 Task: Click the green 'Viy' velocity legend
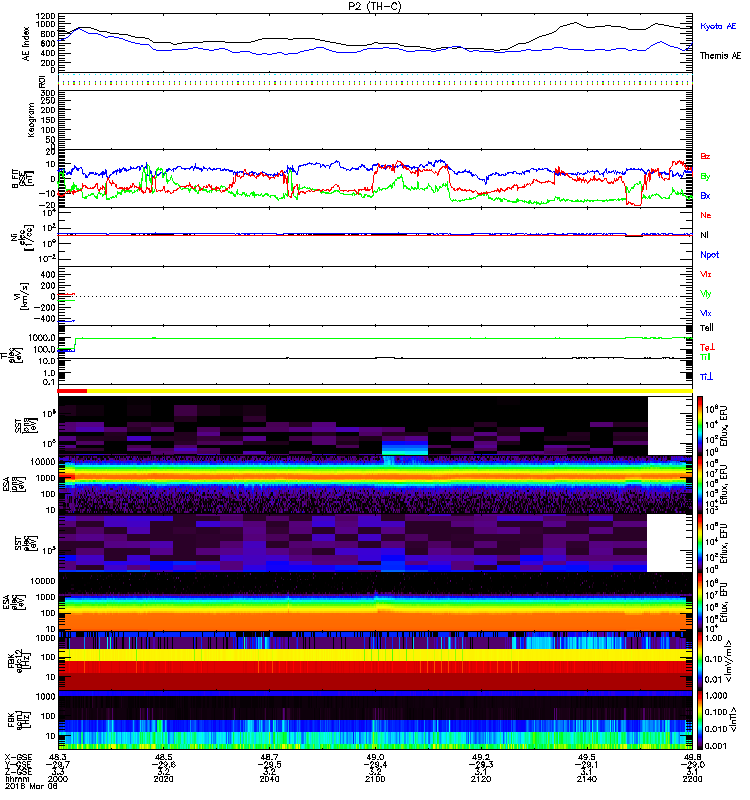pos(706,294)
